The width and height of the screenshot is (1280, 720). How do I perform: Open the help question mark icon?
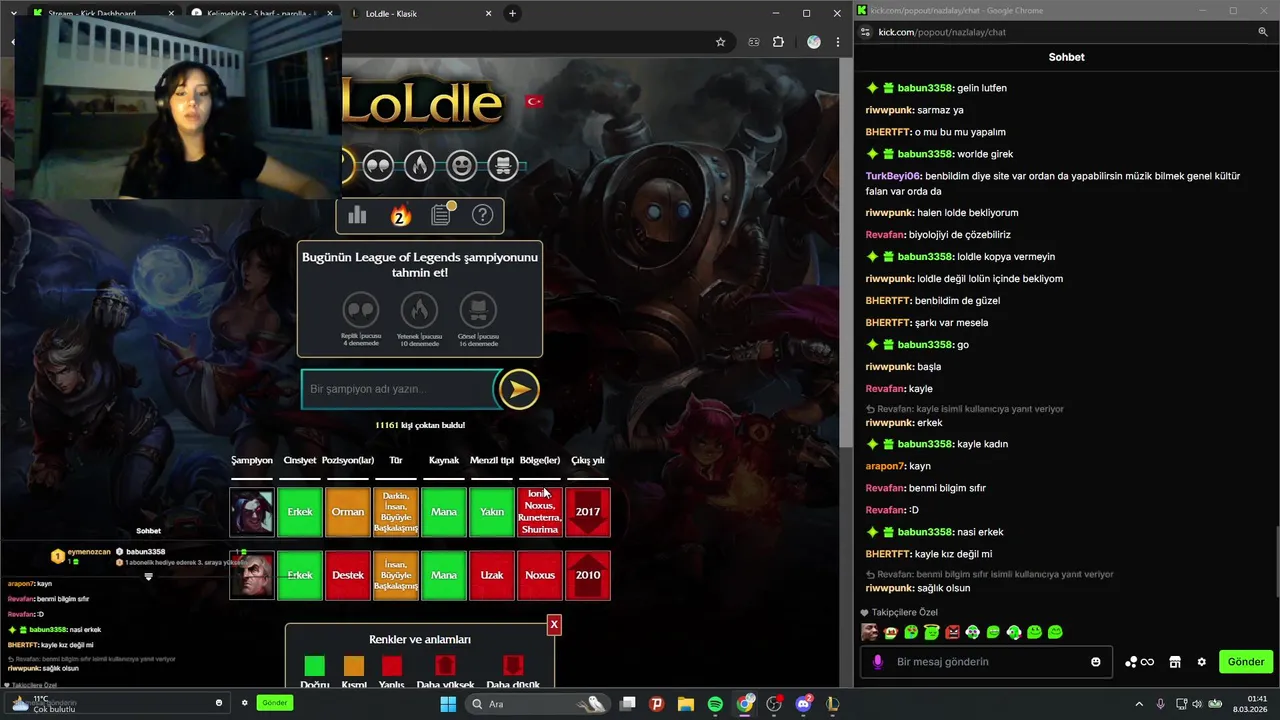(x=483, y=215)
